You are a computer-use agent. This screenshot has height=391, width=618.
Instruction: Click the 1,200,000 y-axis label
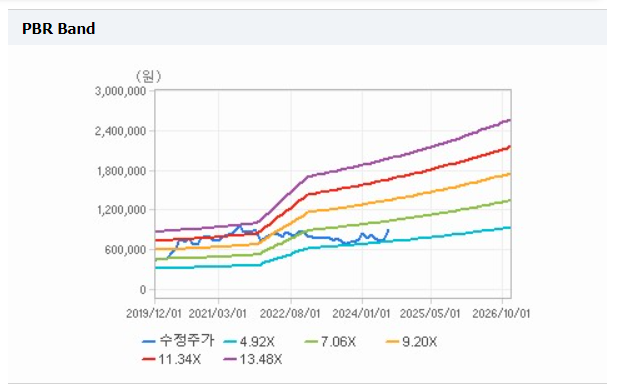coord(121,210)
